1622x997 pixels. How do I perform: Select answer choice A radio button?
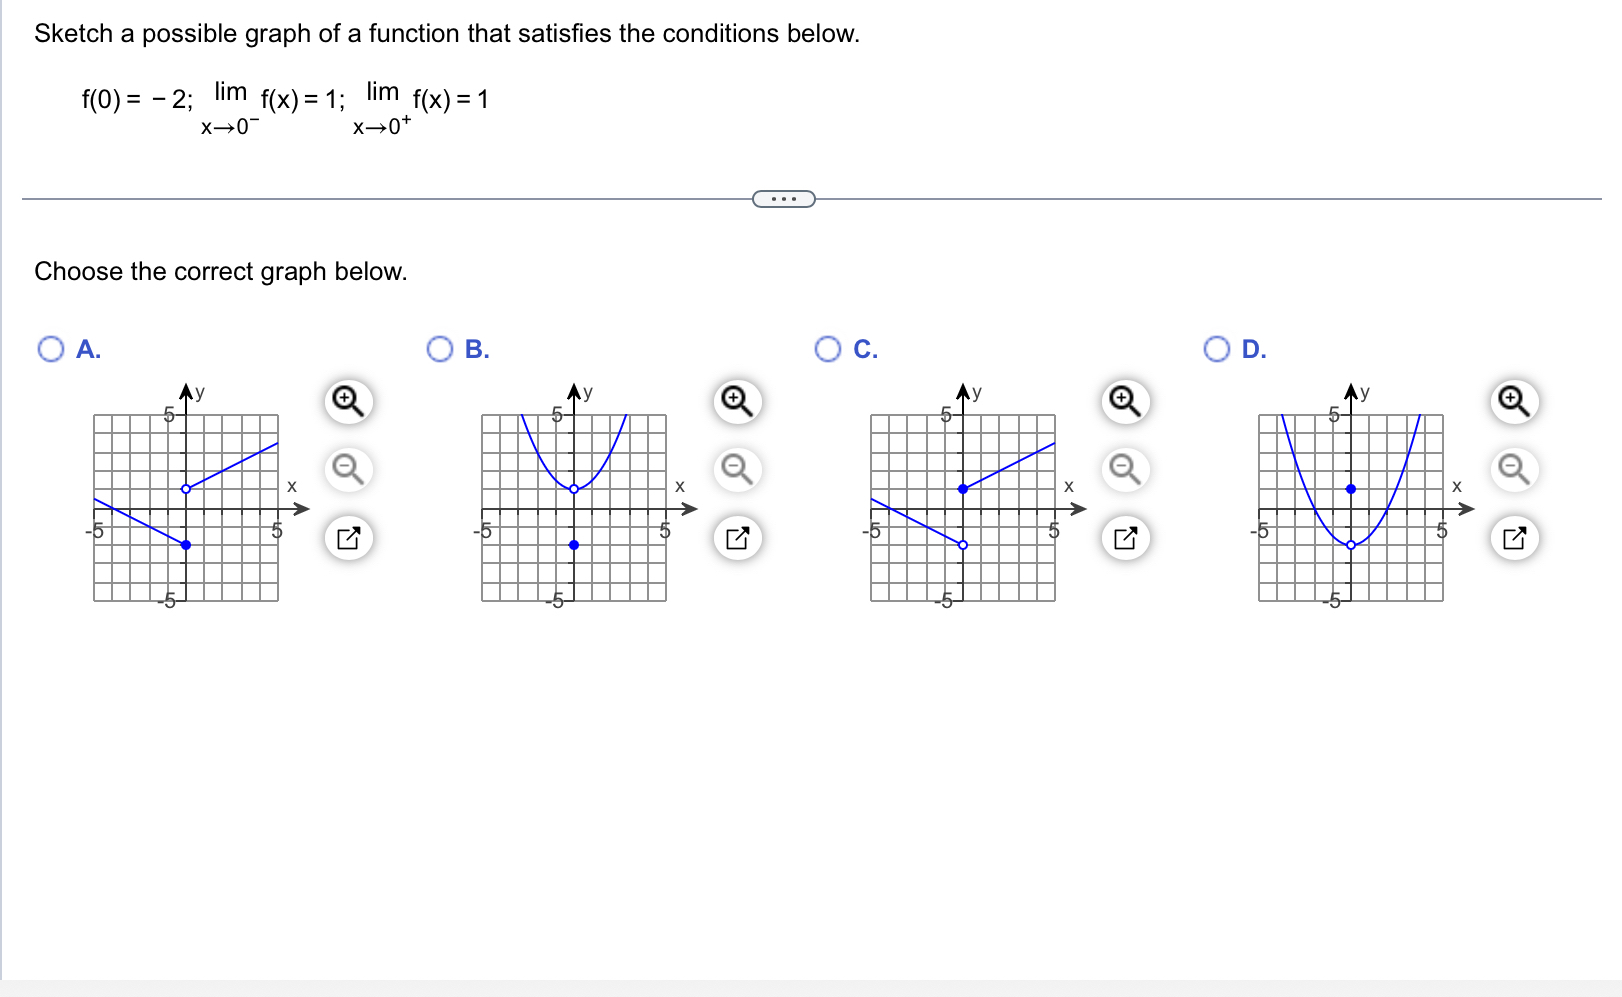click(x=49, y=350)
